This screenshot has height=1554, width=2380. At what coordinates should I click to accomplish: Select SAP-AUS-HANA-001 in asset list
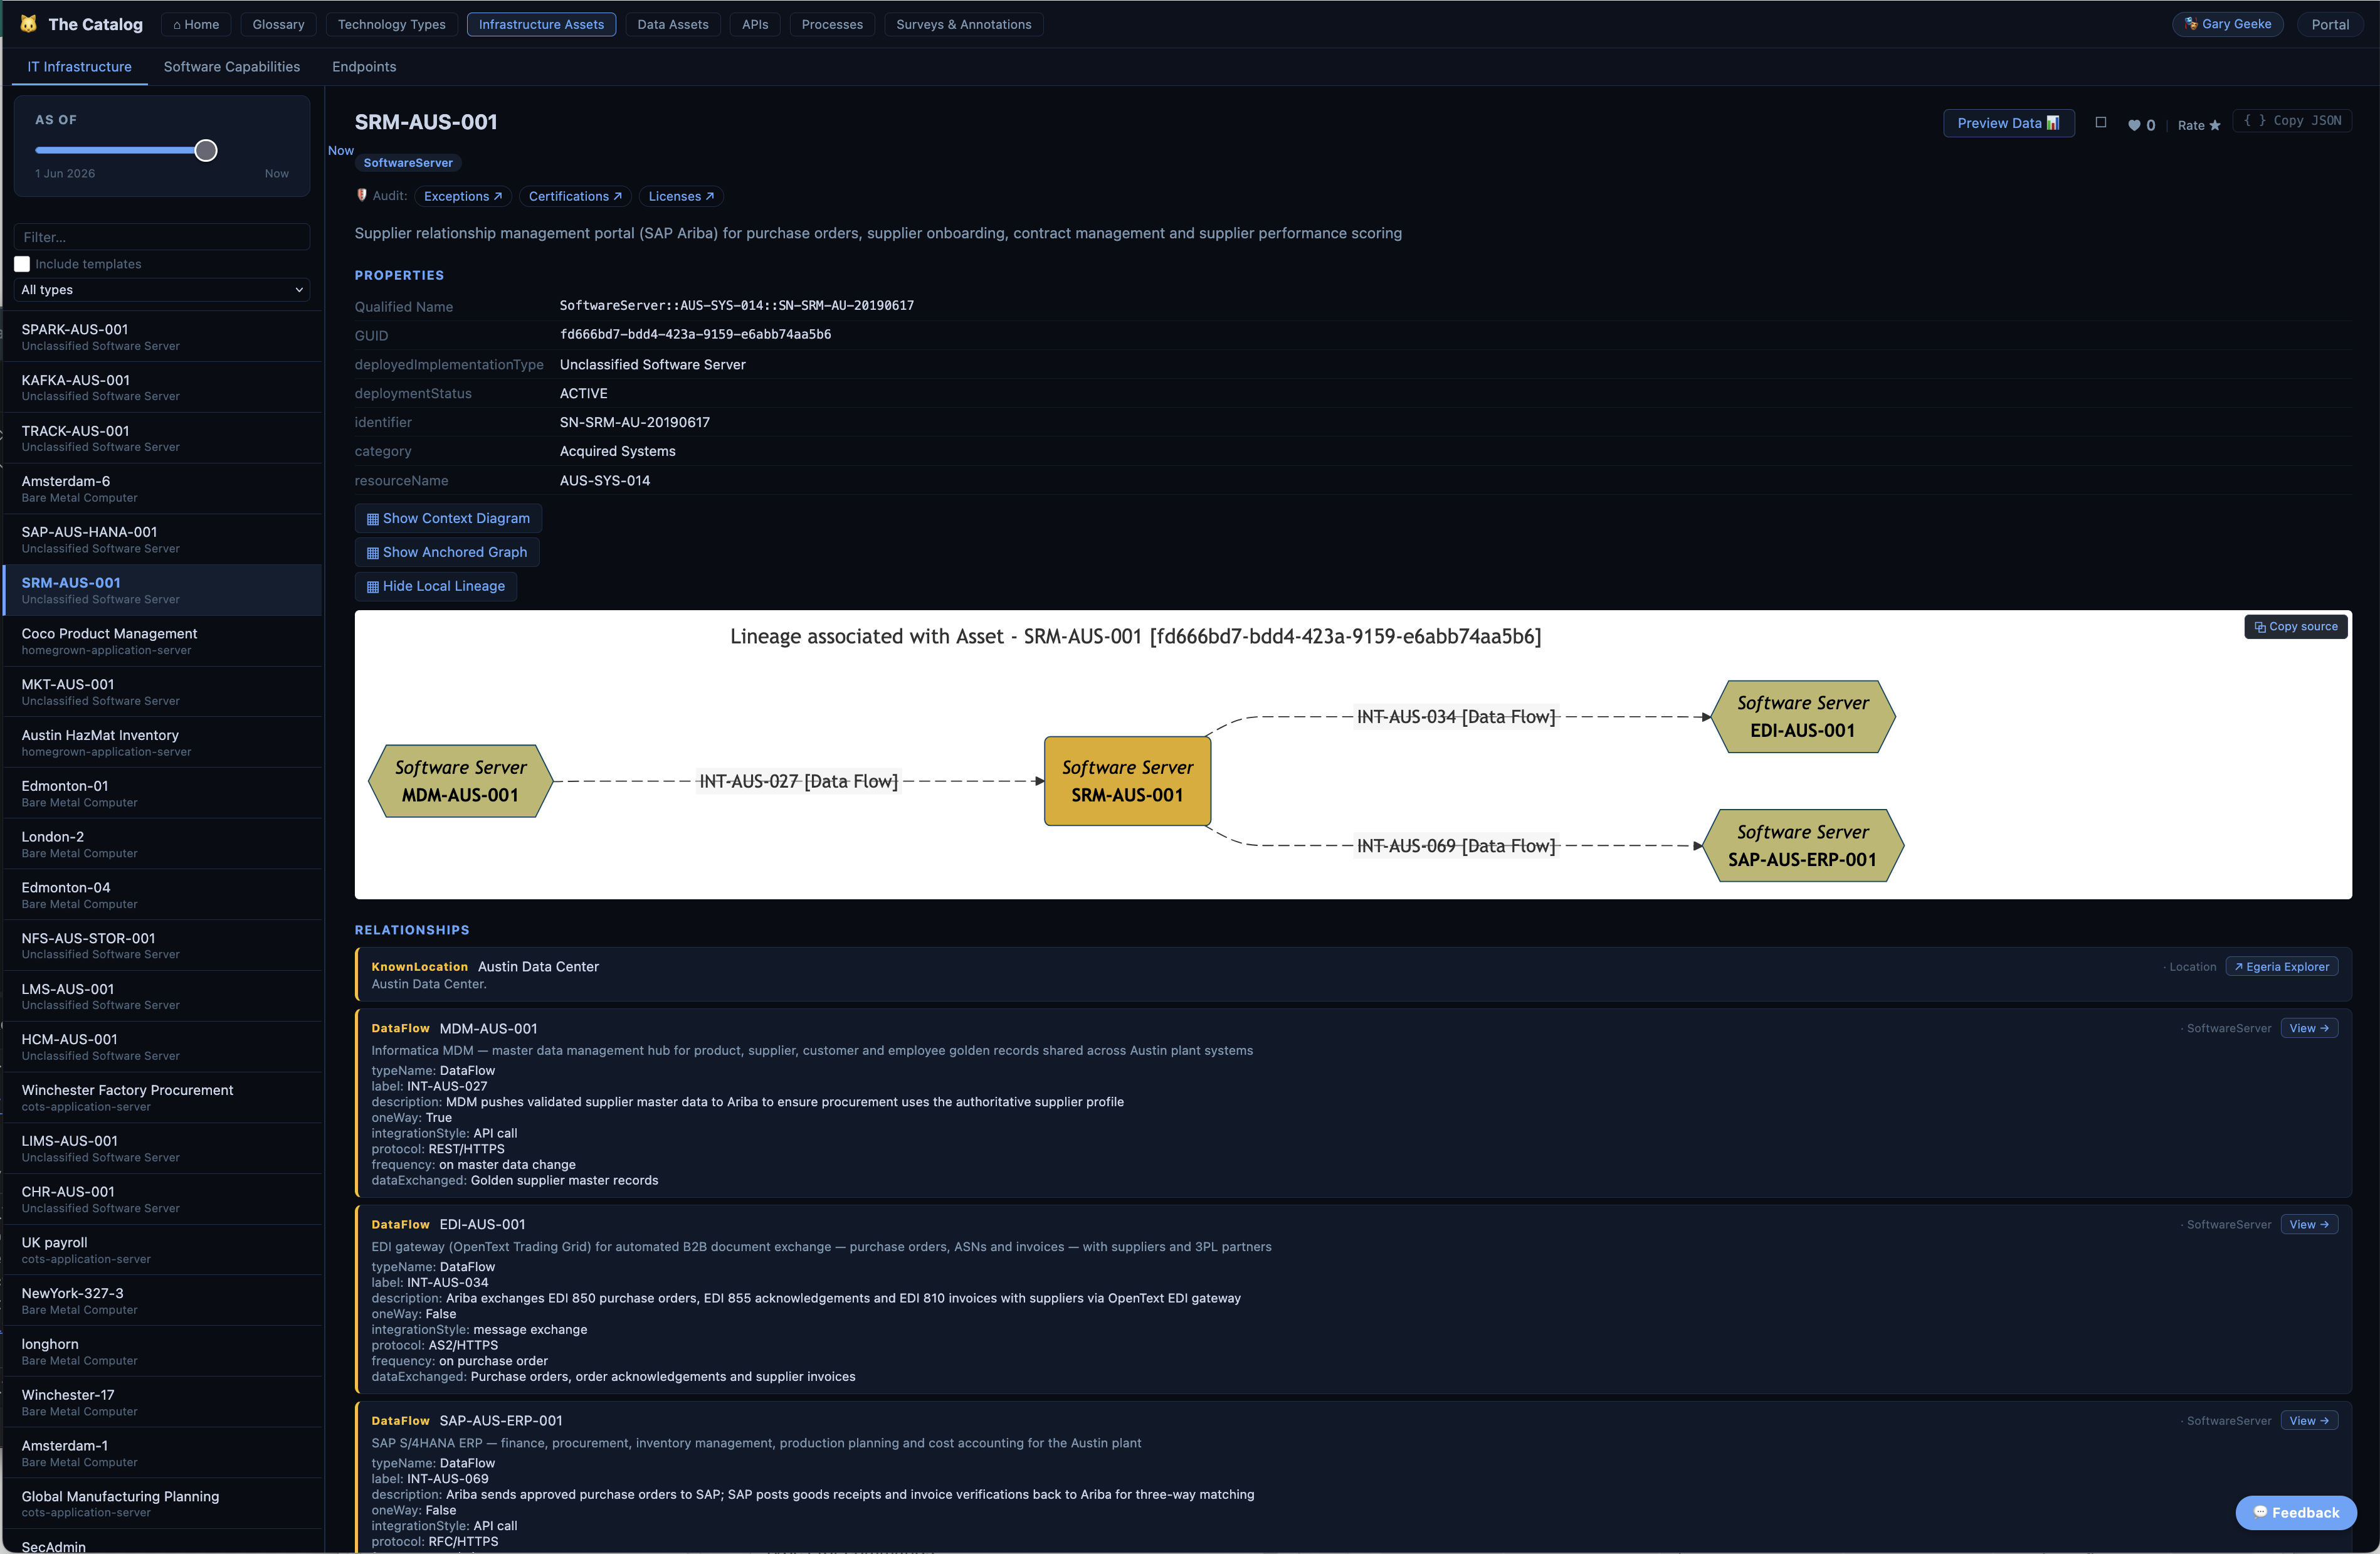tap(162, 540)
